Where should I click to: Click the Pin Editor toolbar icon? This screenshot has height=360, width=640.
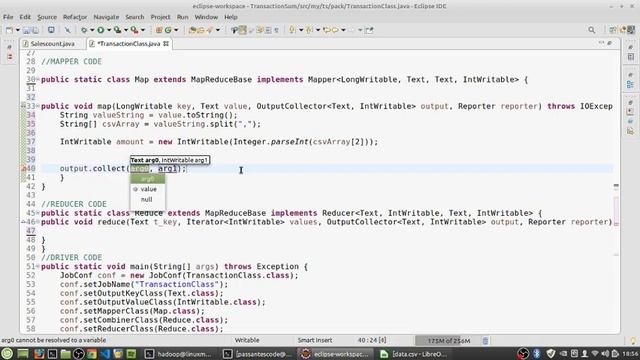(x=369, y=30)
